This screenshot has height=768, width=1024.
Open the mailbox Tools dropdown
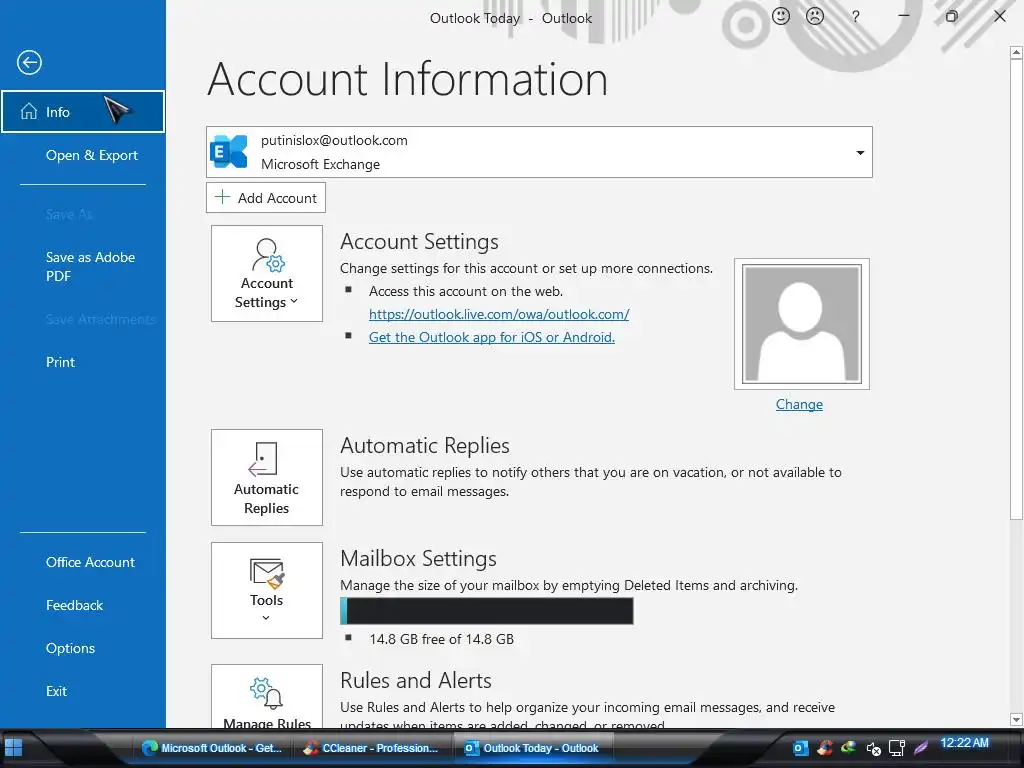point(266,590)
